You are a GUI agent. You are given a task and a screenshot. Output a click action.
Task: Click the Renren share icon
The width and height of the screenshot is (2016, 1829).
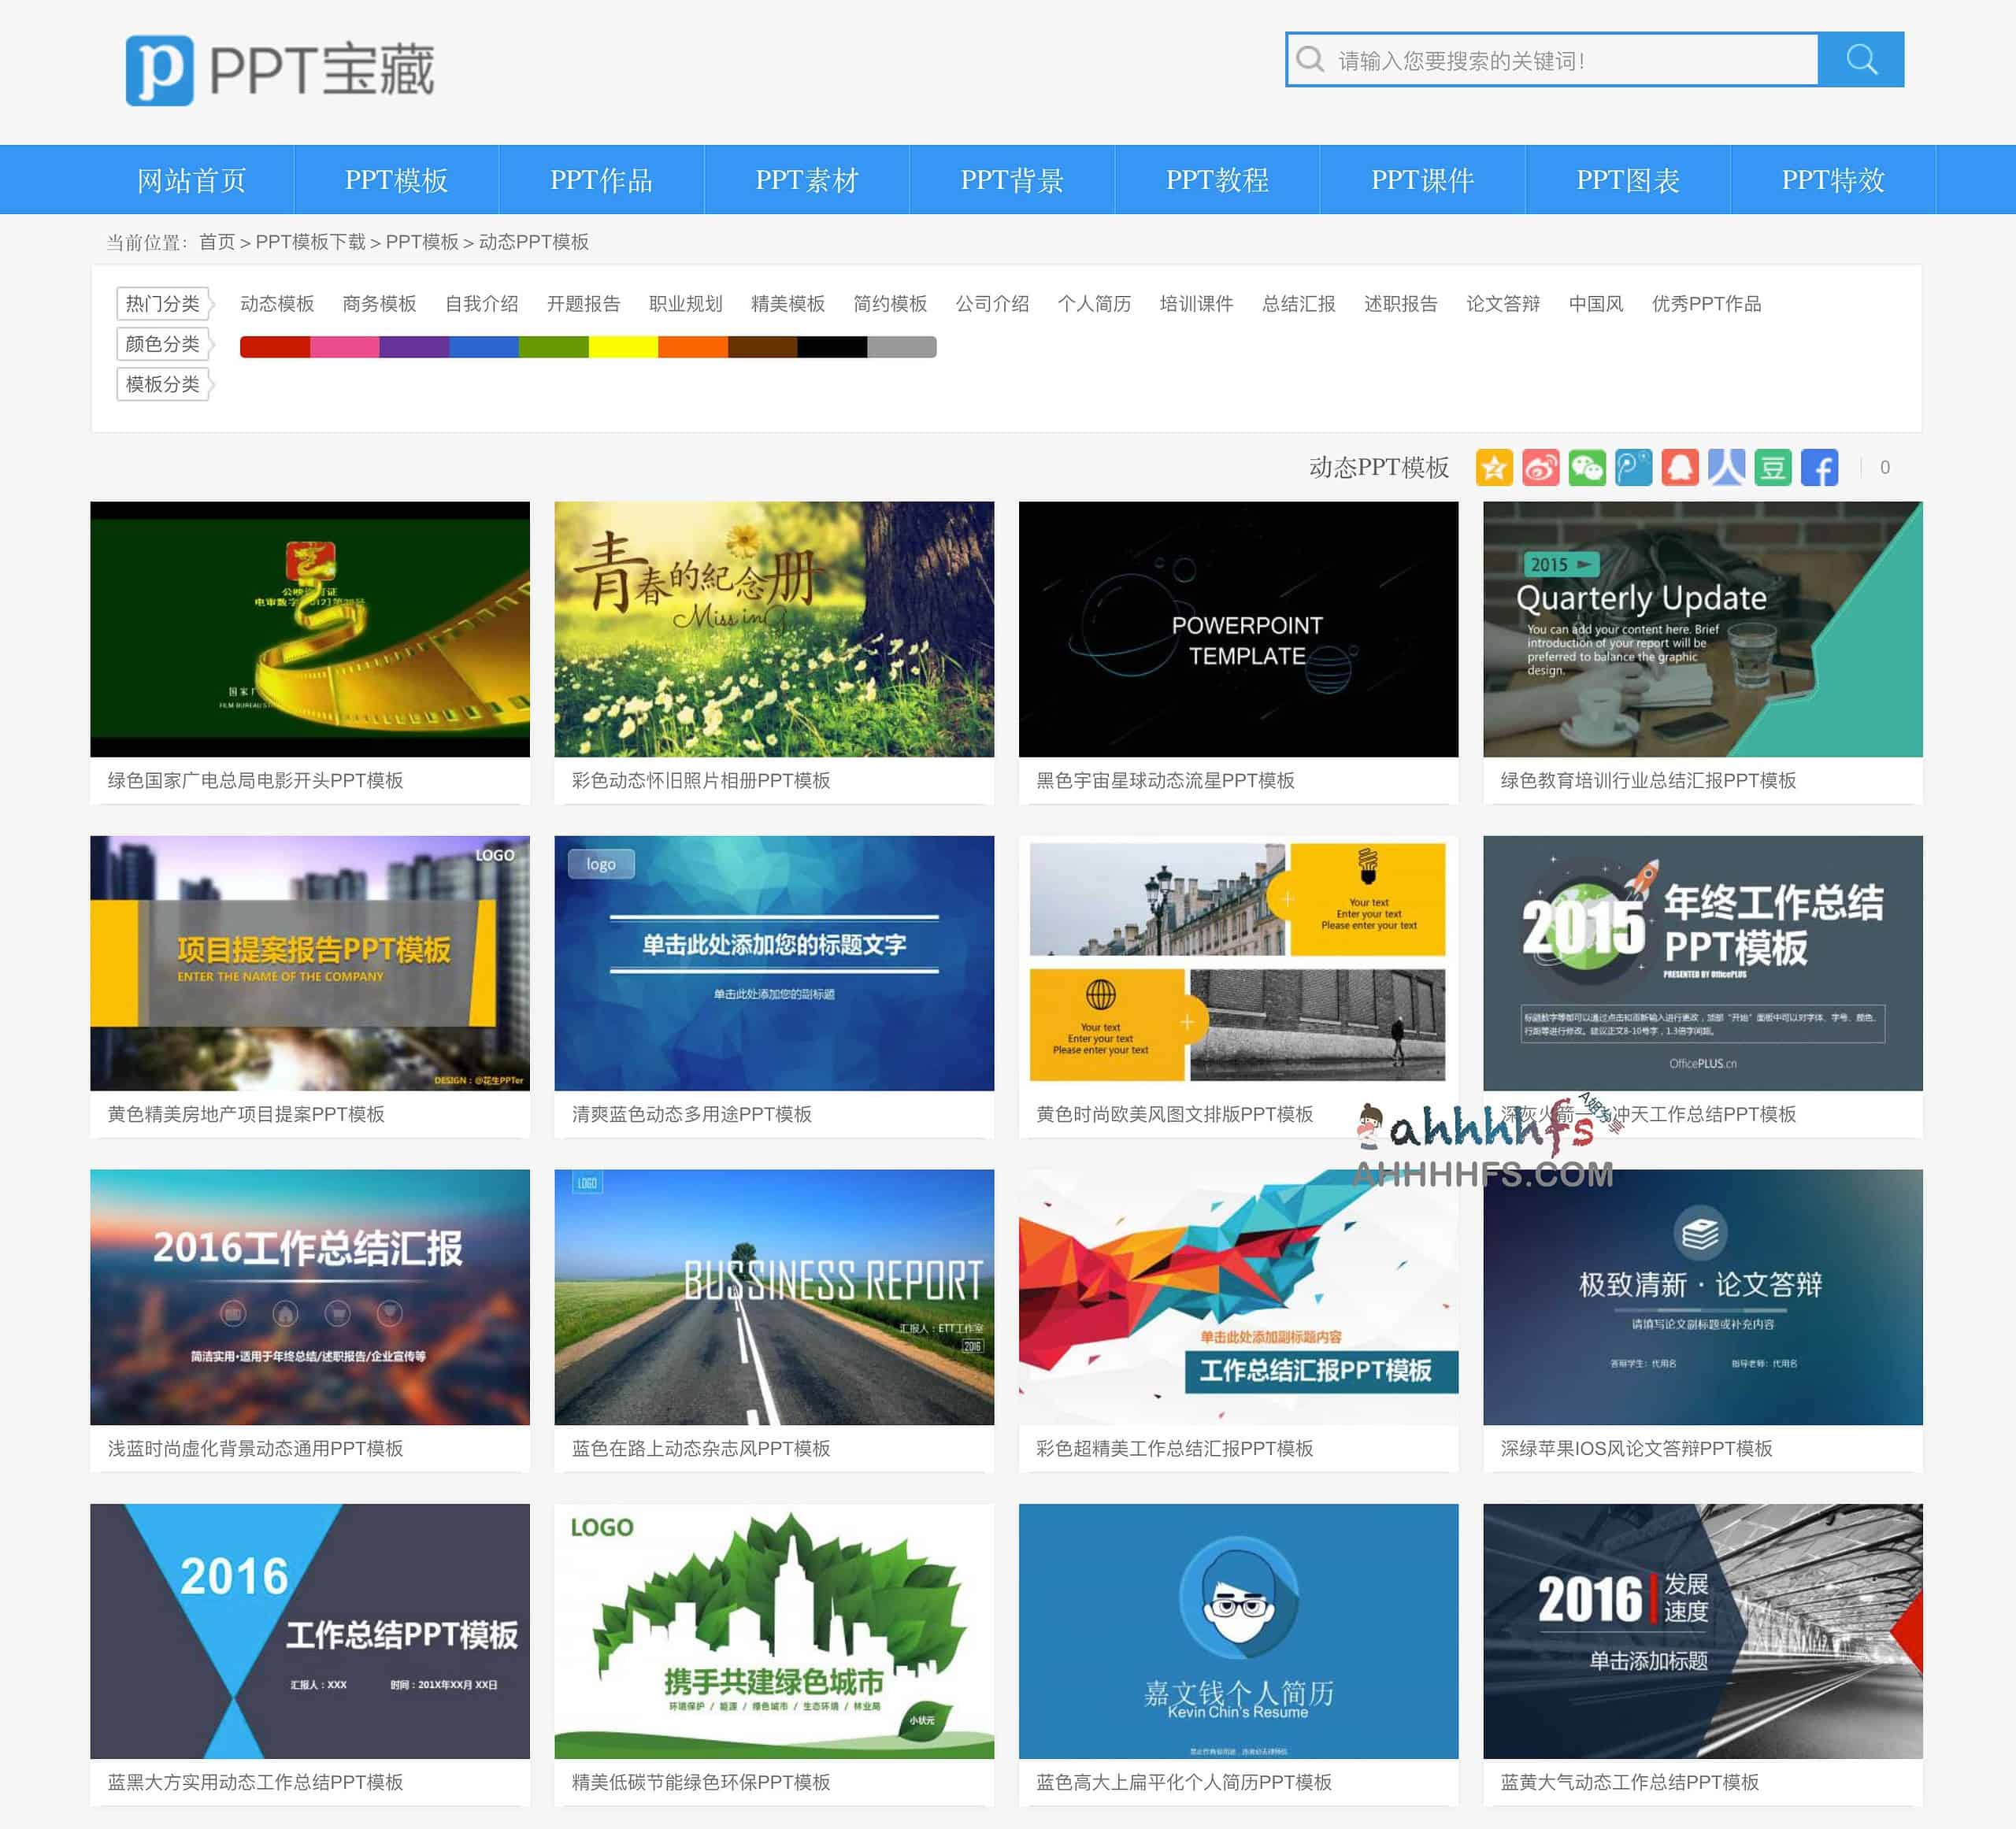pos(1726,467)
